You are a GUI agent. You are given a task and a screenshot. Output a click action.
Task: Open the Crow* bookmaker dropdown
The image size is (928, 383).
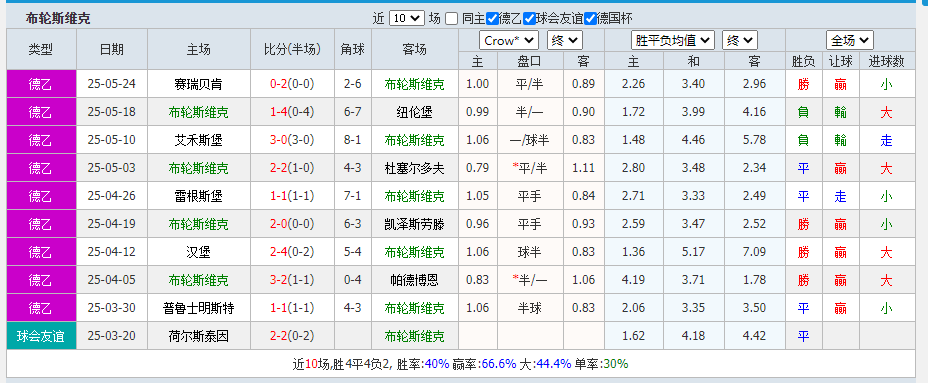508,40
